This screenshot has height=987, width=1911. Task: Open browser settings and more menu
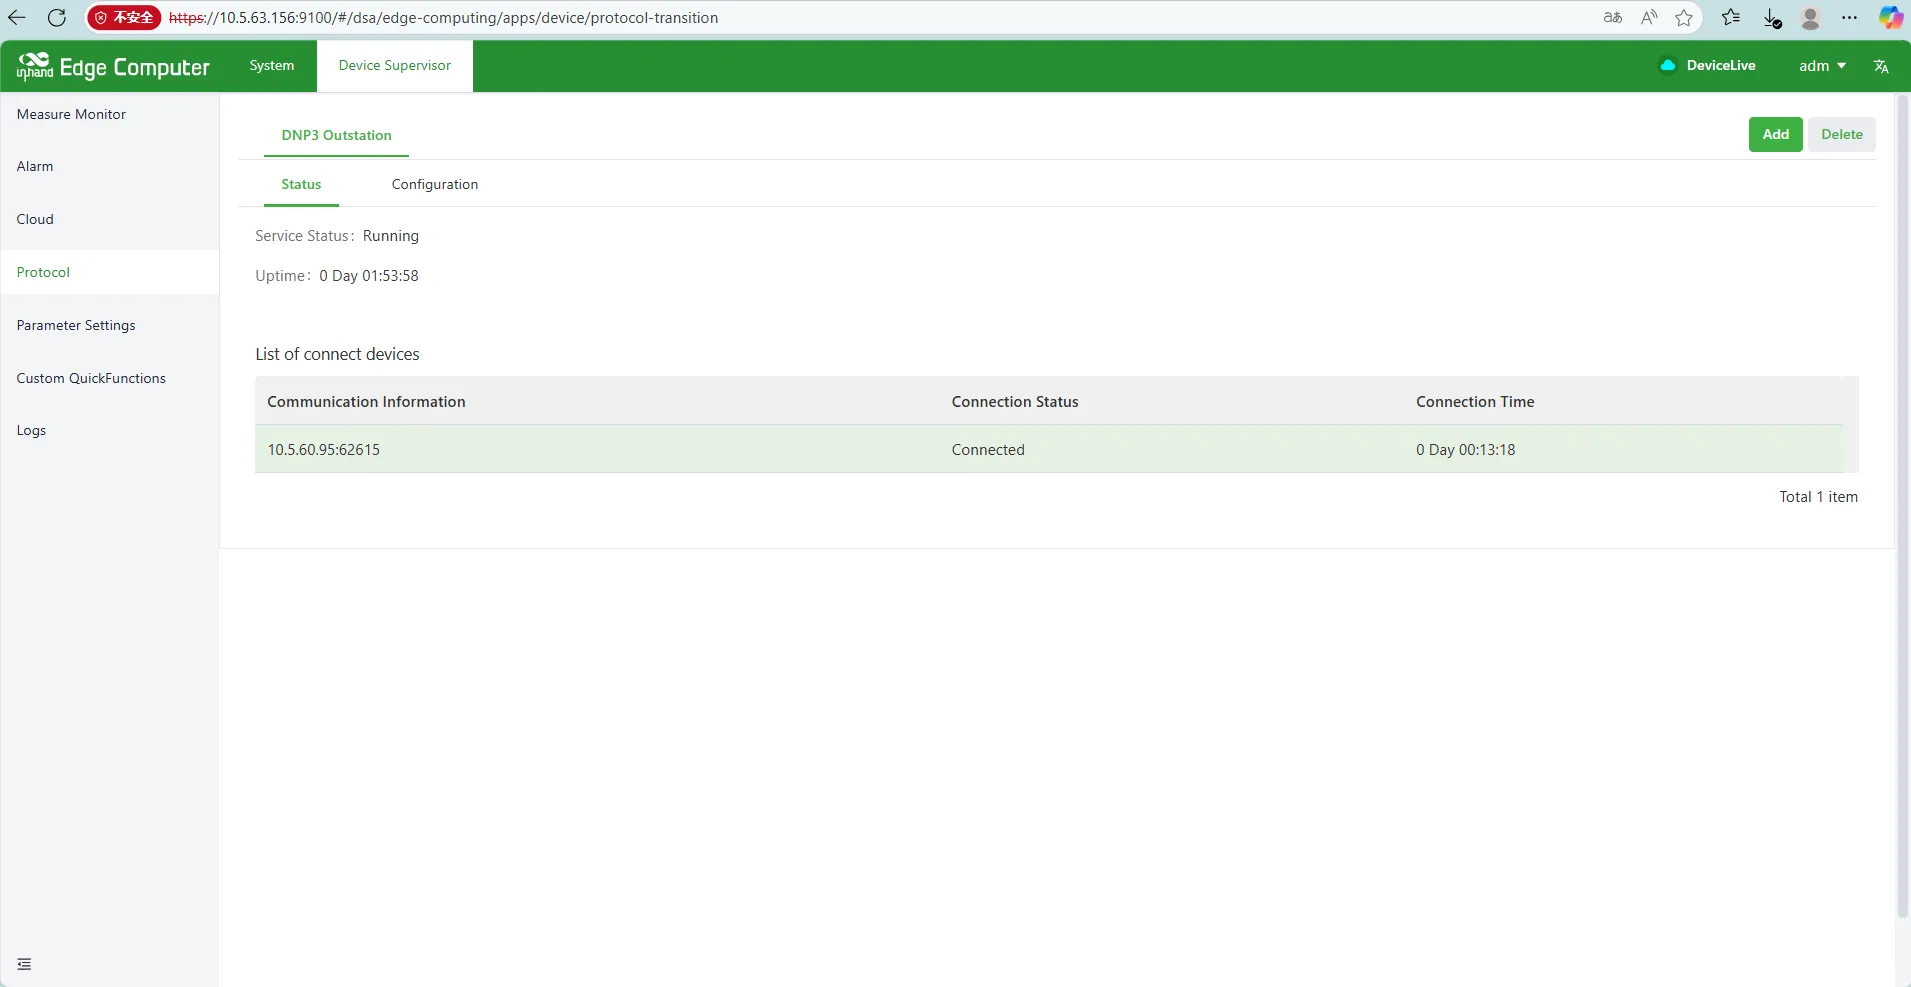(x=1850, y=18)
